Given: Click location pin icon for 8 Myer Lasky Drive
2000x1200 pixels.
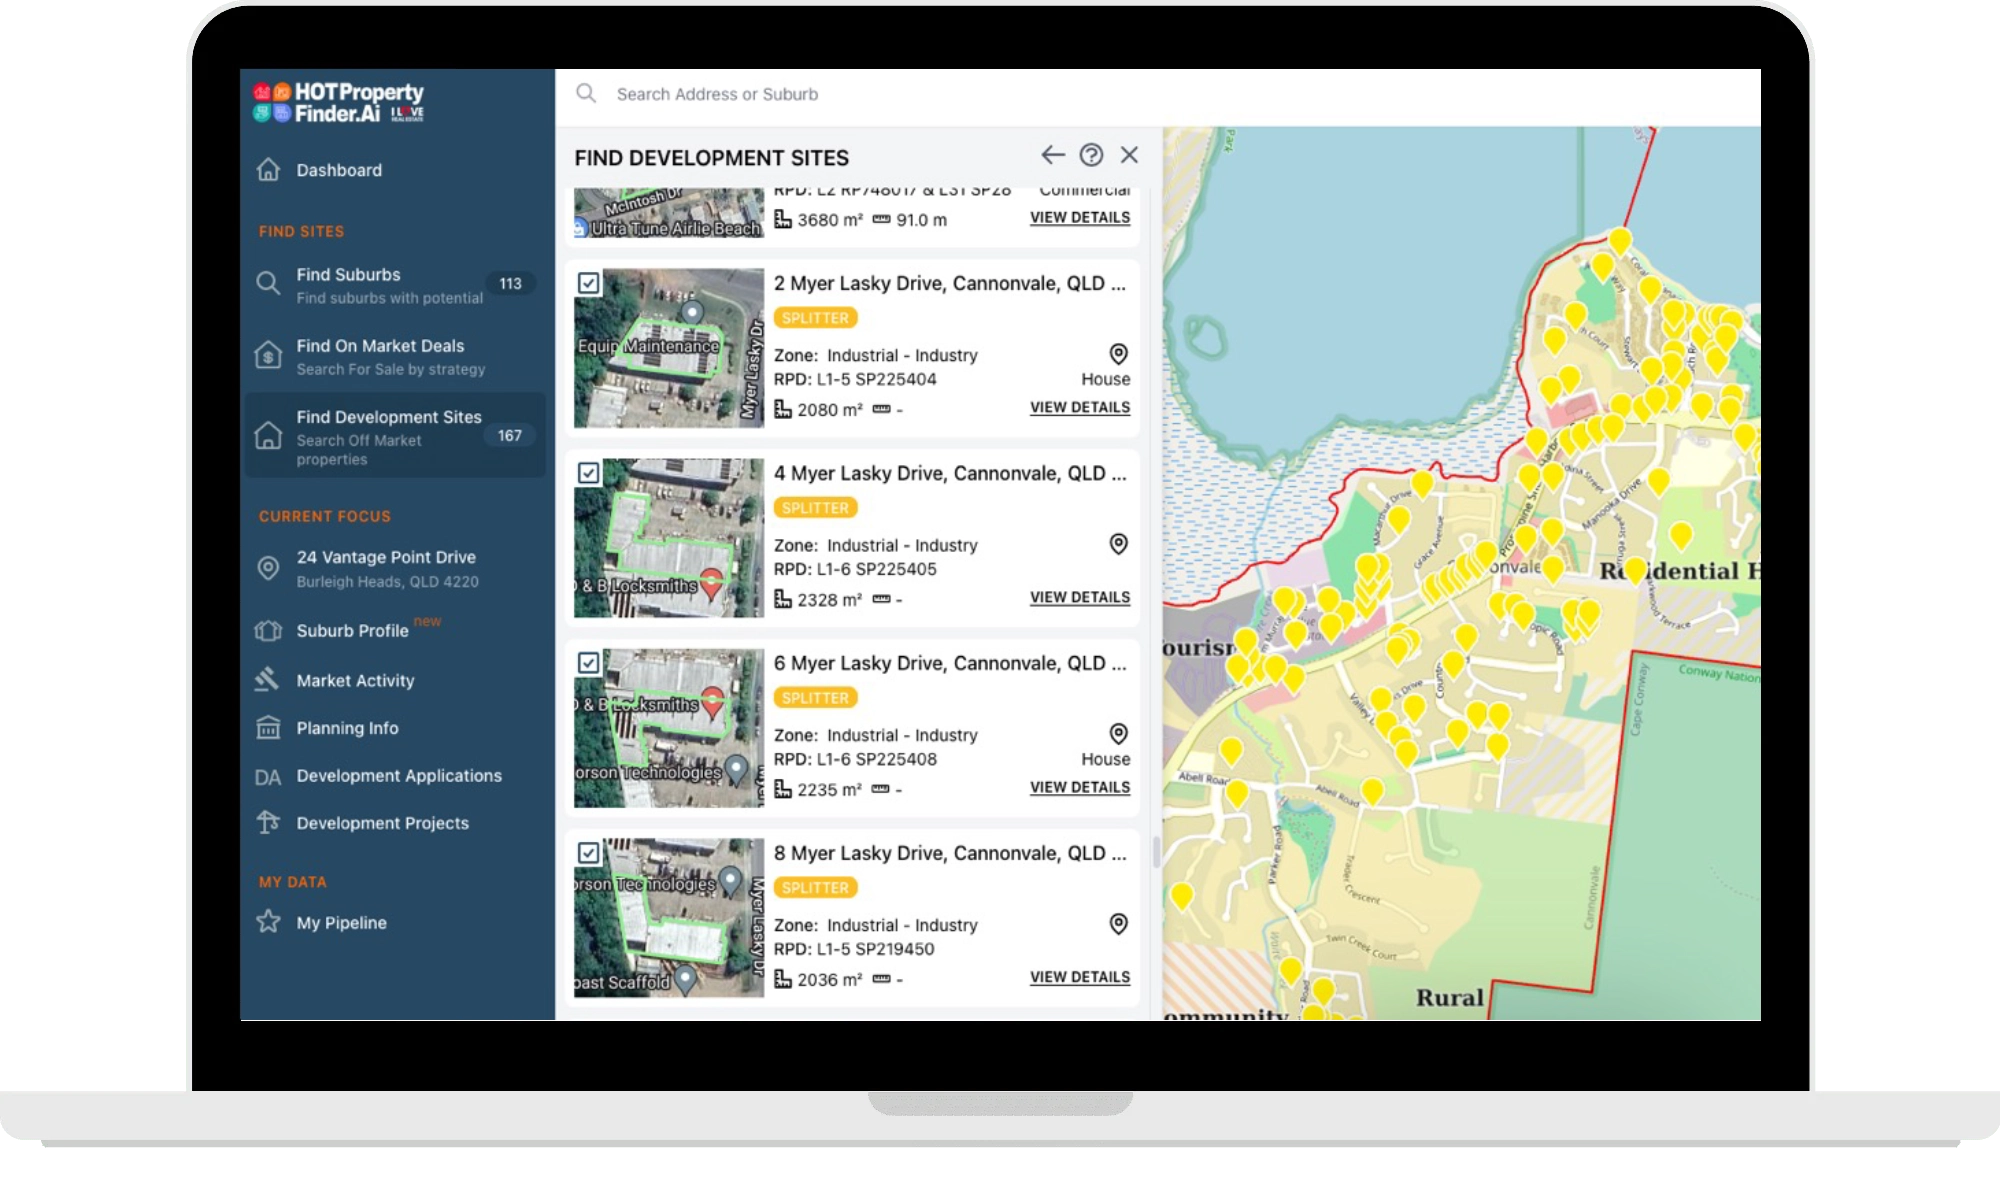Looking at the screenshot, I should click(1118, 924).
